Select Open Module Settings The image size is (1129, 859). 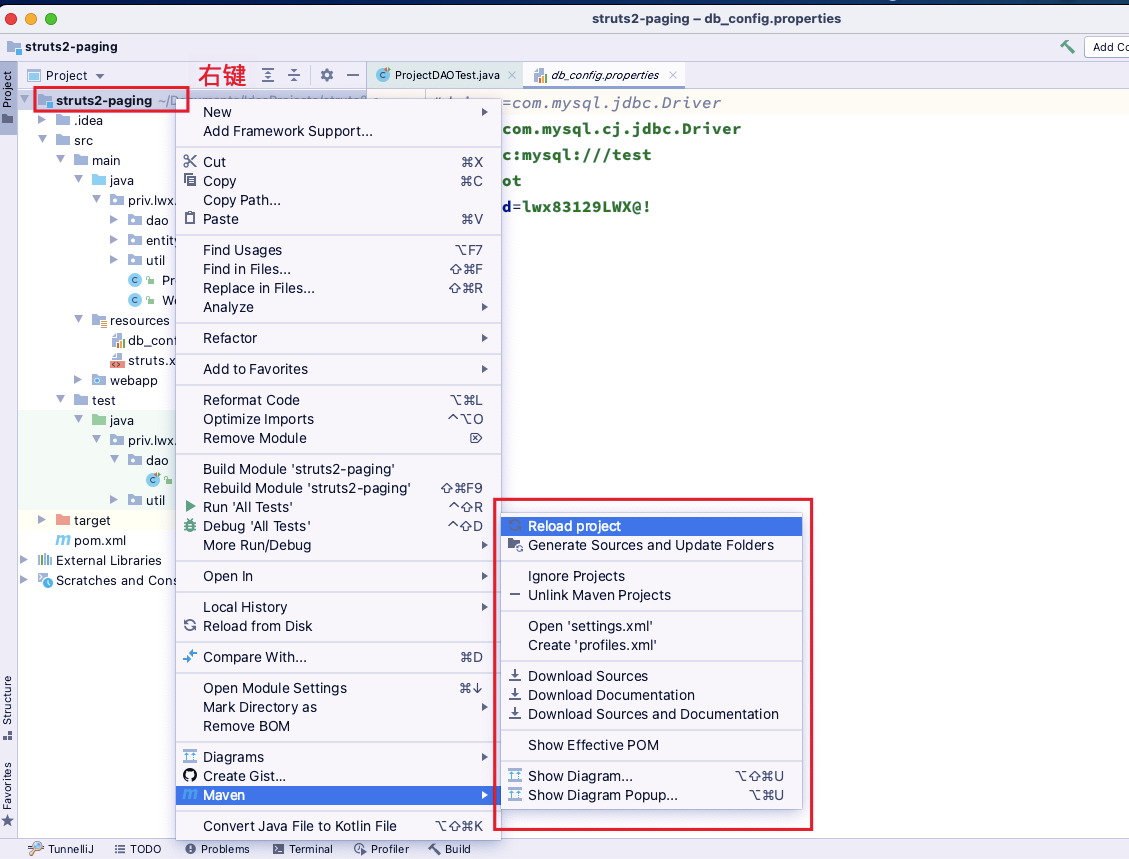(338, 688)
